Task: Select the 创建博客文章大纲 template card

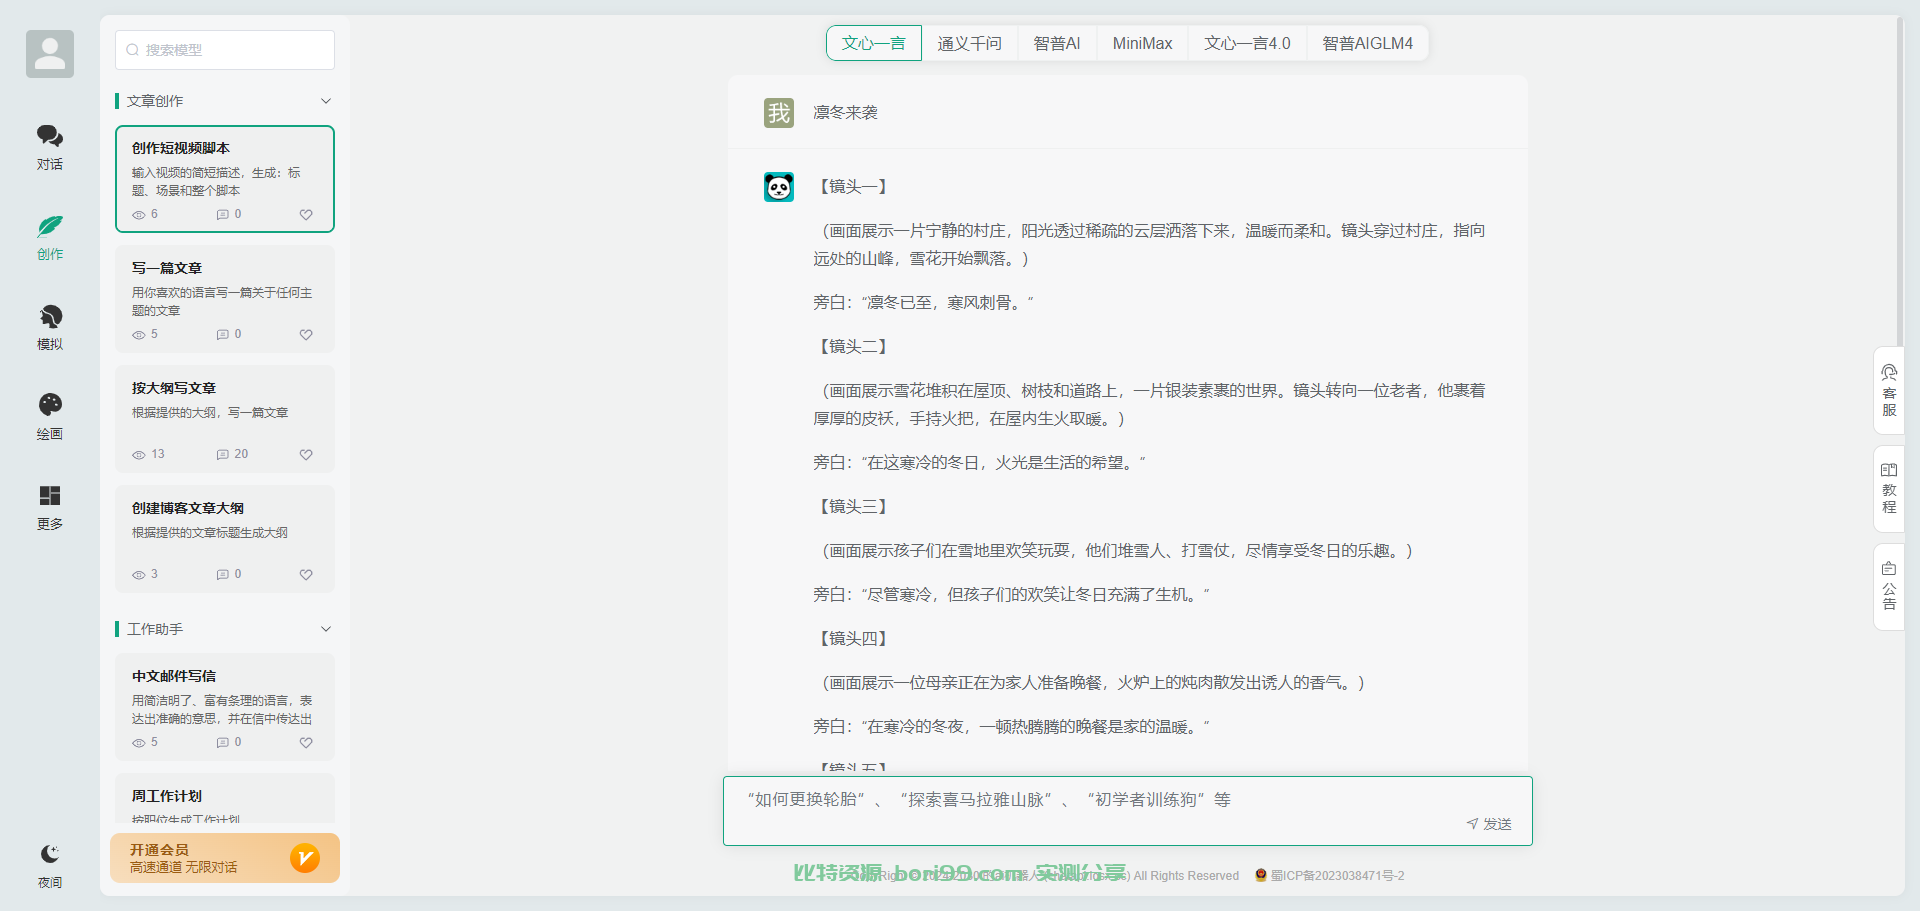Action: tap(225, 539)
